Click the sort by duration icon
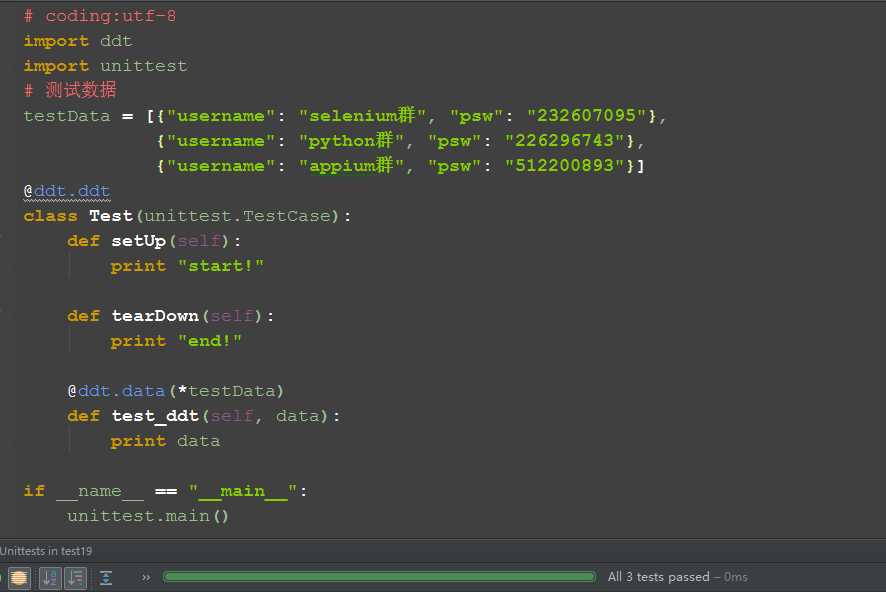The image size is (886, 592). [x=76, y=577]
